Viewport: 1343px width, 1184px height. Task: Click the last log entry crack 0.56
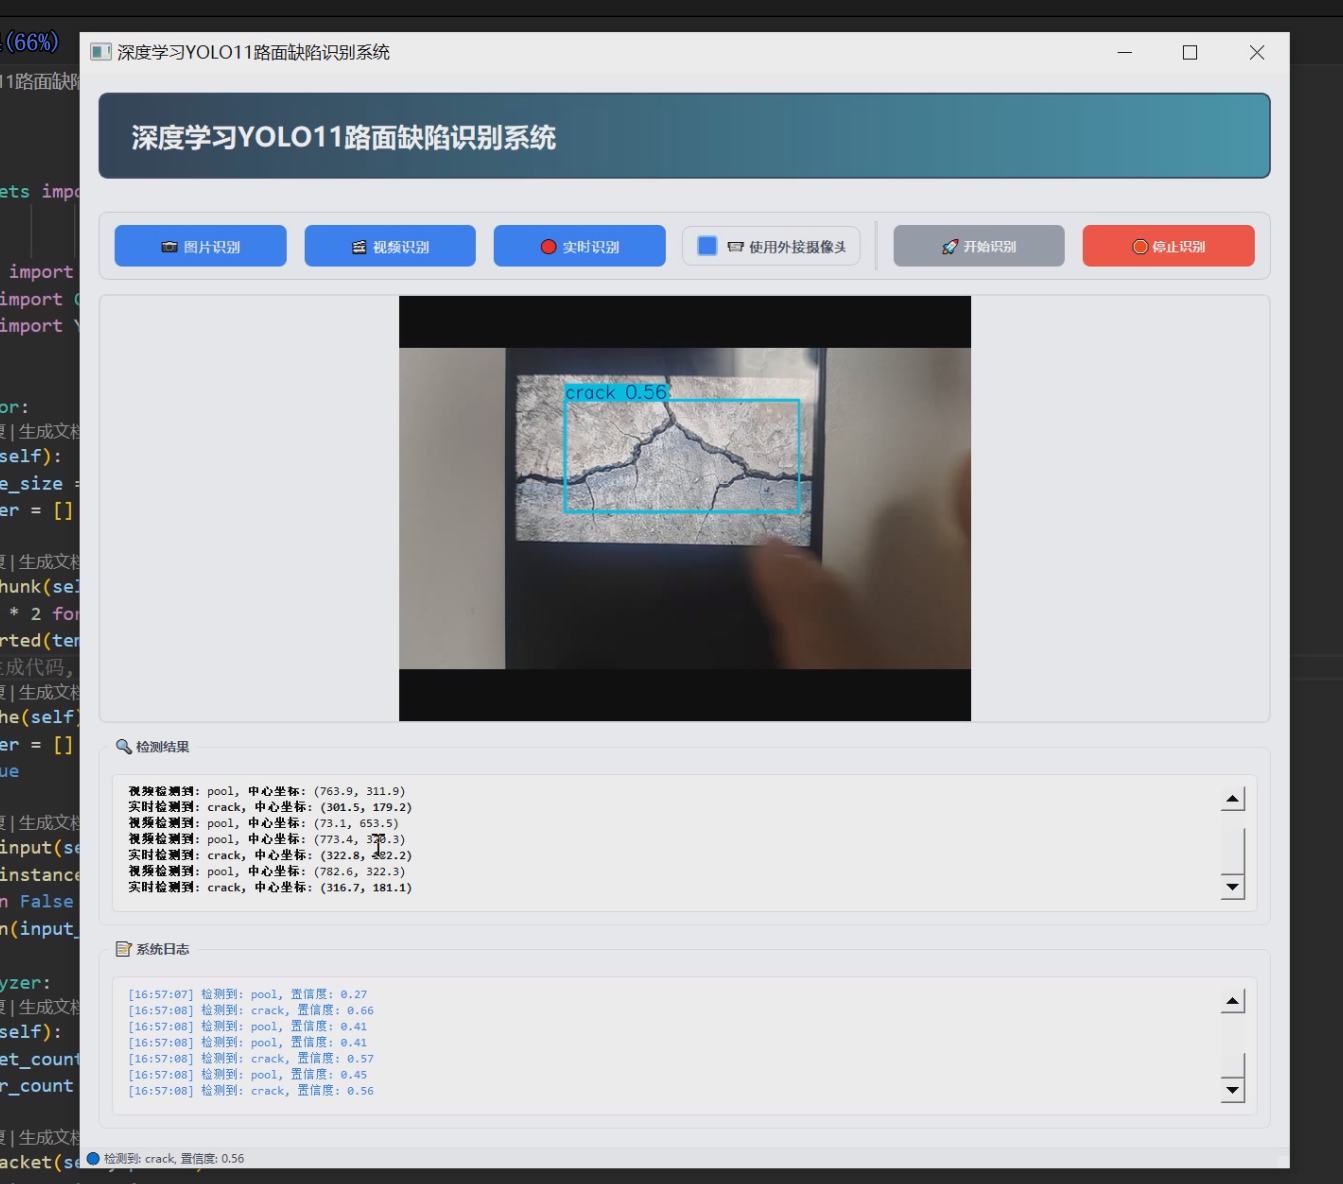[x=251, y=1091]
